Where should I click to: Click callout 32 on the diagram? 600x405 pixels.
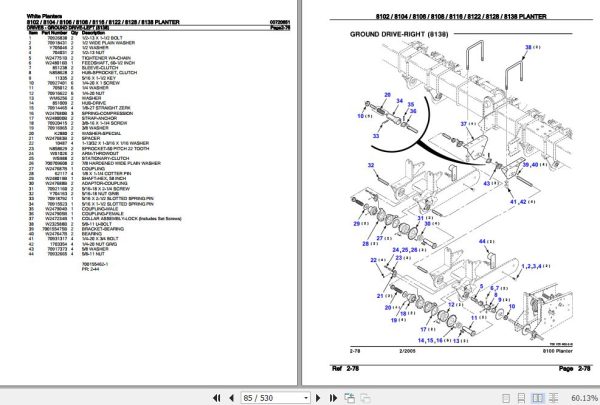[x=371, y=165]
